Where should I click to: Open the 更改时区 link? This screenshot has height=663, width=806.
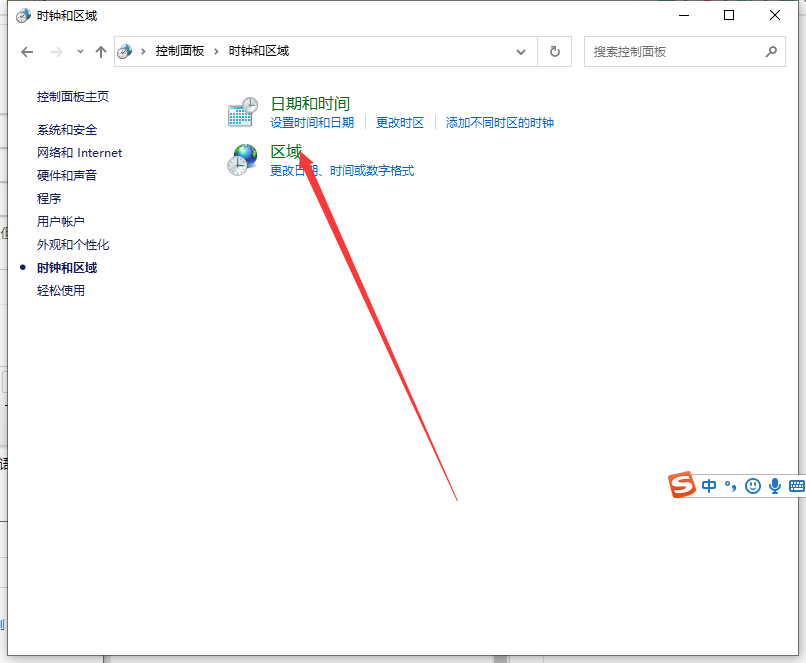[399, 120]
